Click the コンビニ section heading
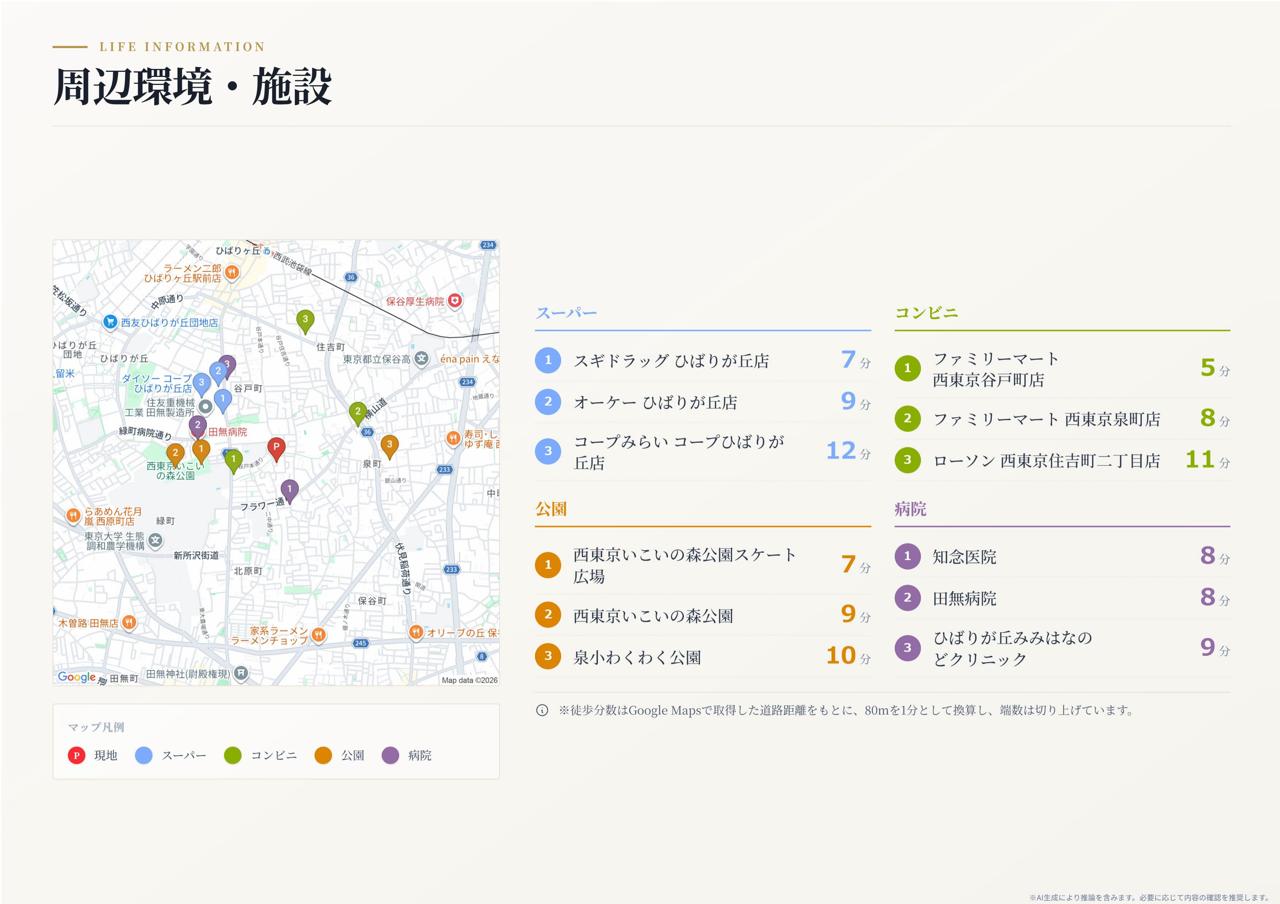The height and width of the screenshot is (904, 1280). click(x=926, y=313)
